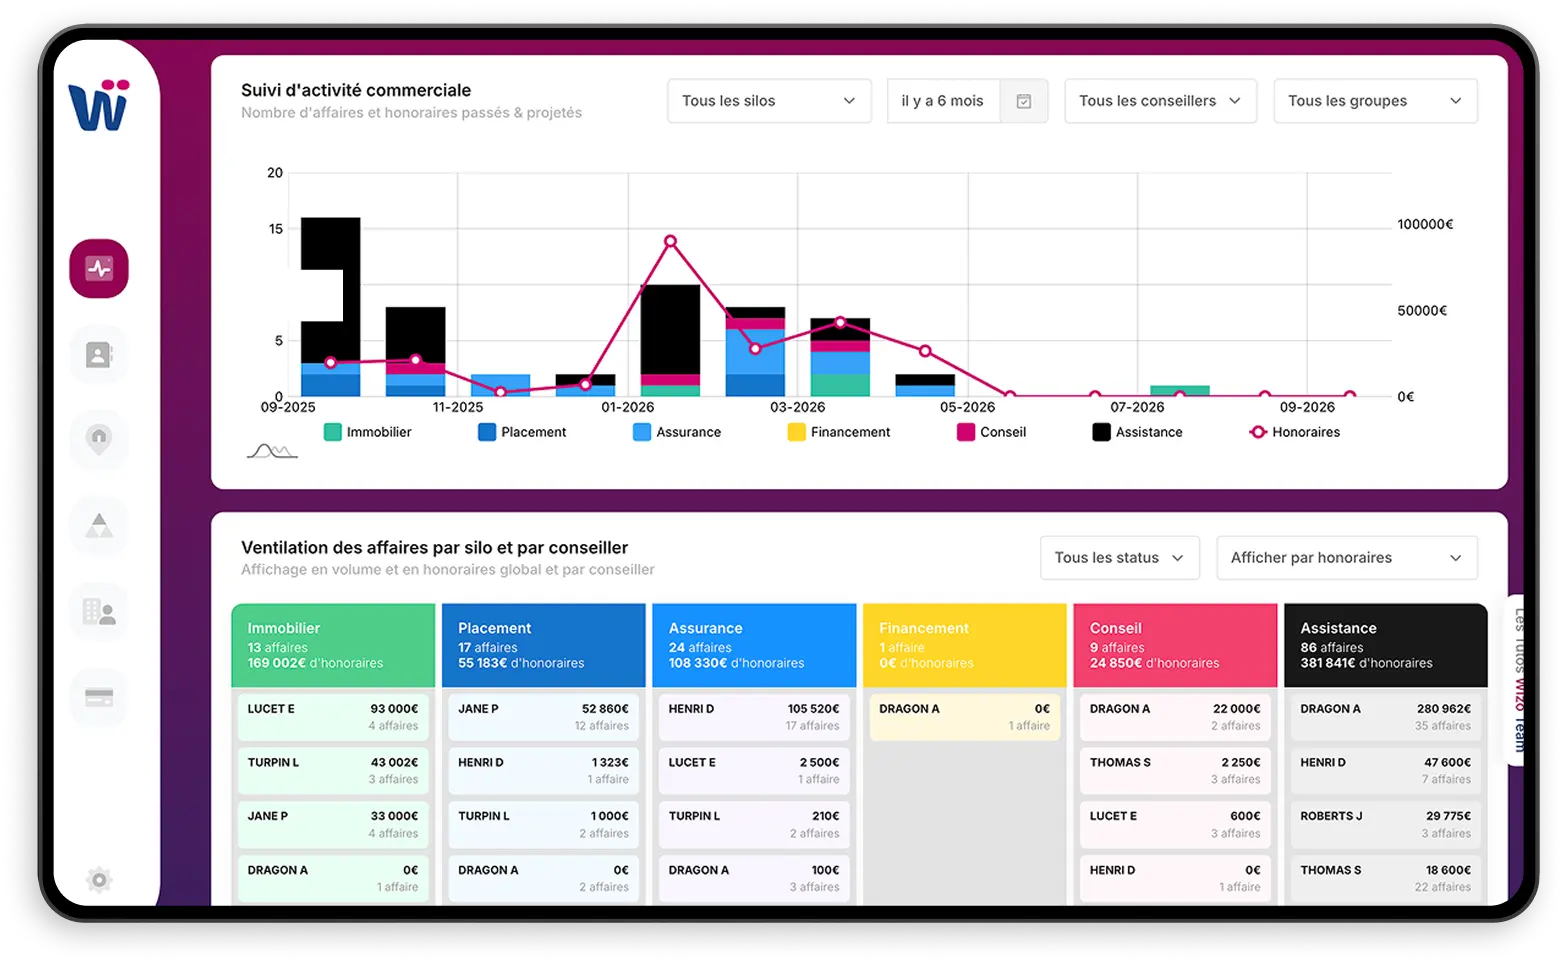
Task: Open JANE P card showing 52 860€
Action: coord(544,717)
